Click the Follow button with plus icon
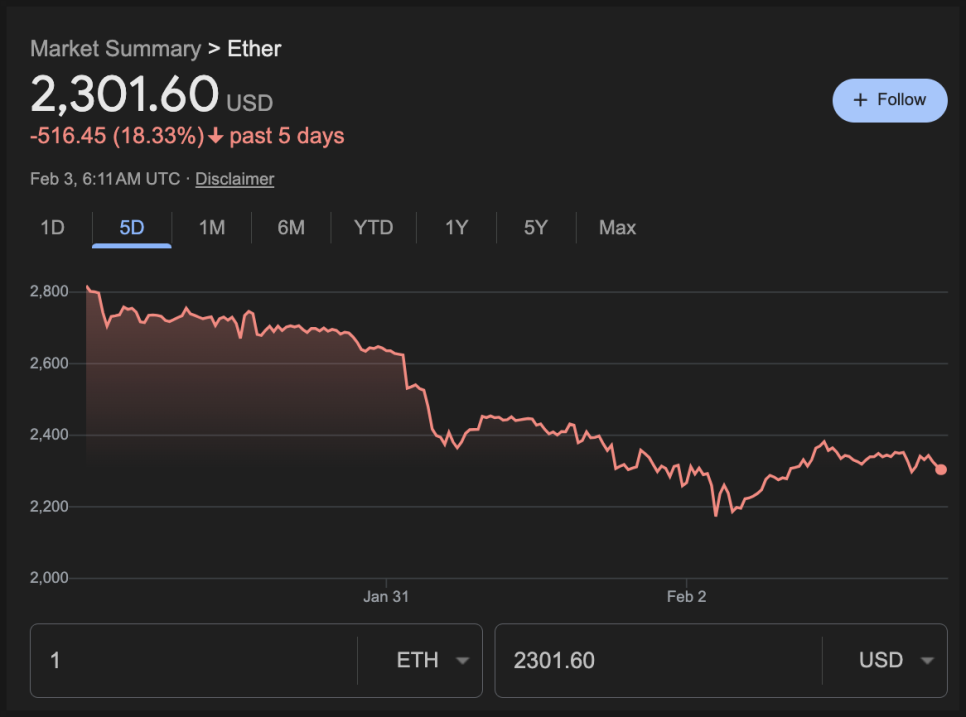This screenshot has width=966, height=717. click(x=889, y=100)
